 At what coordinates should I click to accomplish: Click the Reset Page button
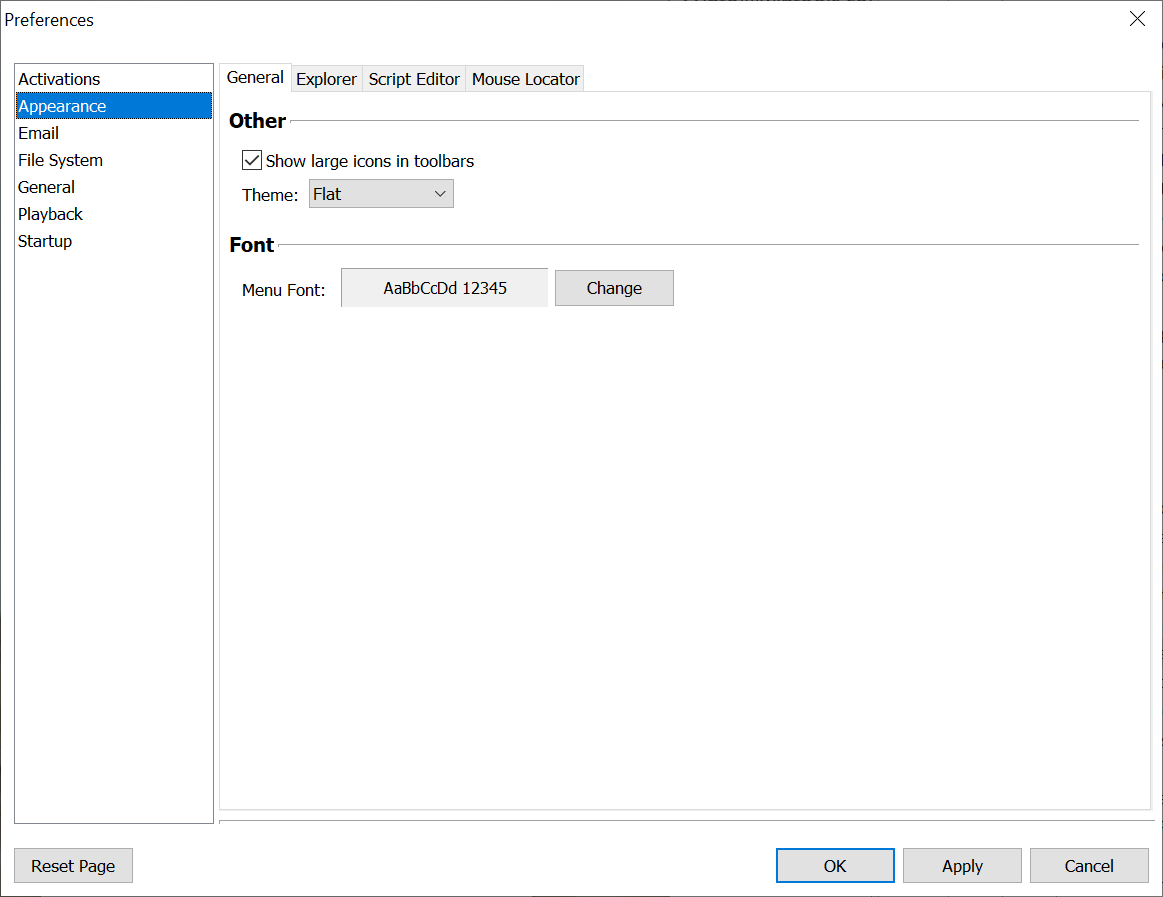pos(73,866)
